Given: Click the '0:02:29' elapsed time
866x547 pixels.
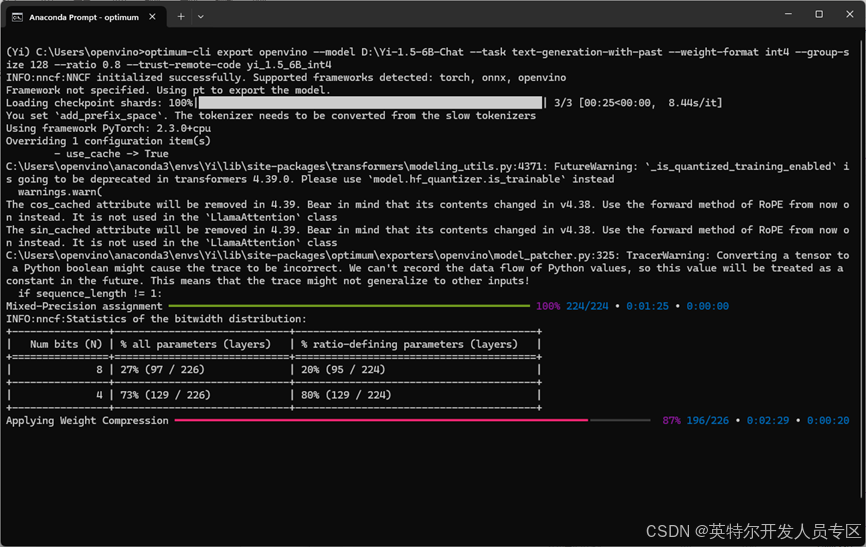Looking at the screenshot, I should coord(768,420).
